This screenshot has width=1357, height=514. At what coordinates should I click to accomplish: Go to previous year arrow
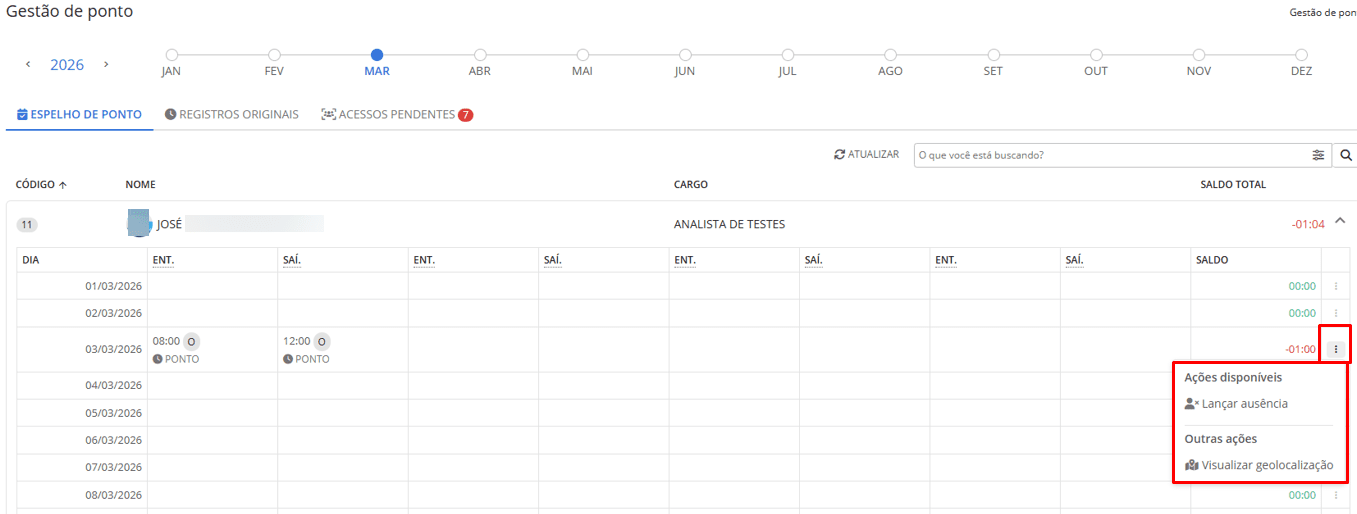[28, 64]
